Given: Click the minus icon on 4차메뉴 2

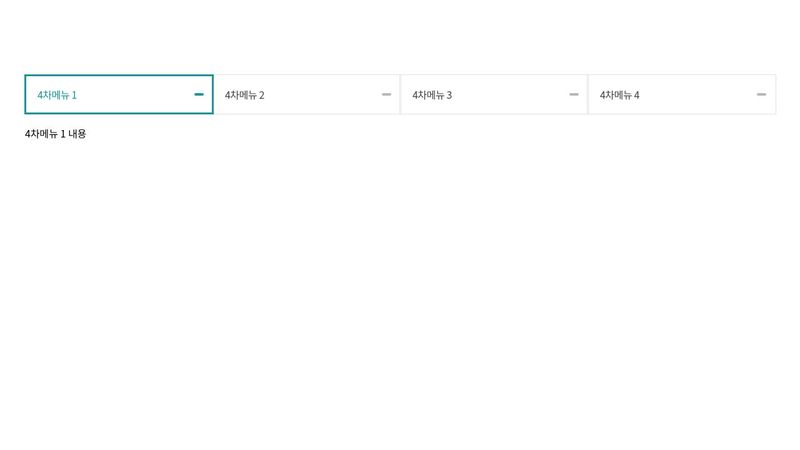Looking at the screenshot, I should coord(386,94).
